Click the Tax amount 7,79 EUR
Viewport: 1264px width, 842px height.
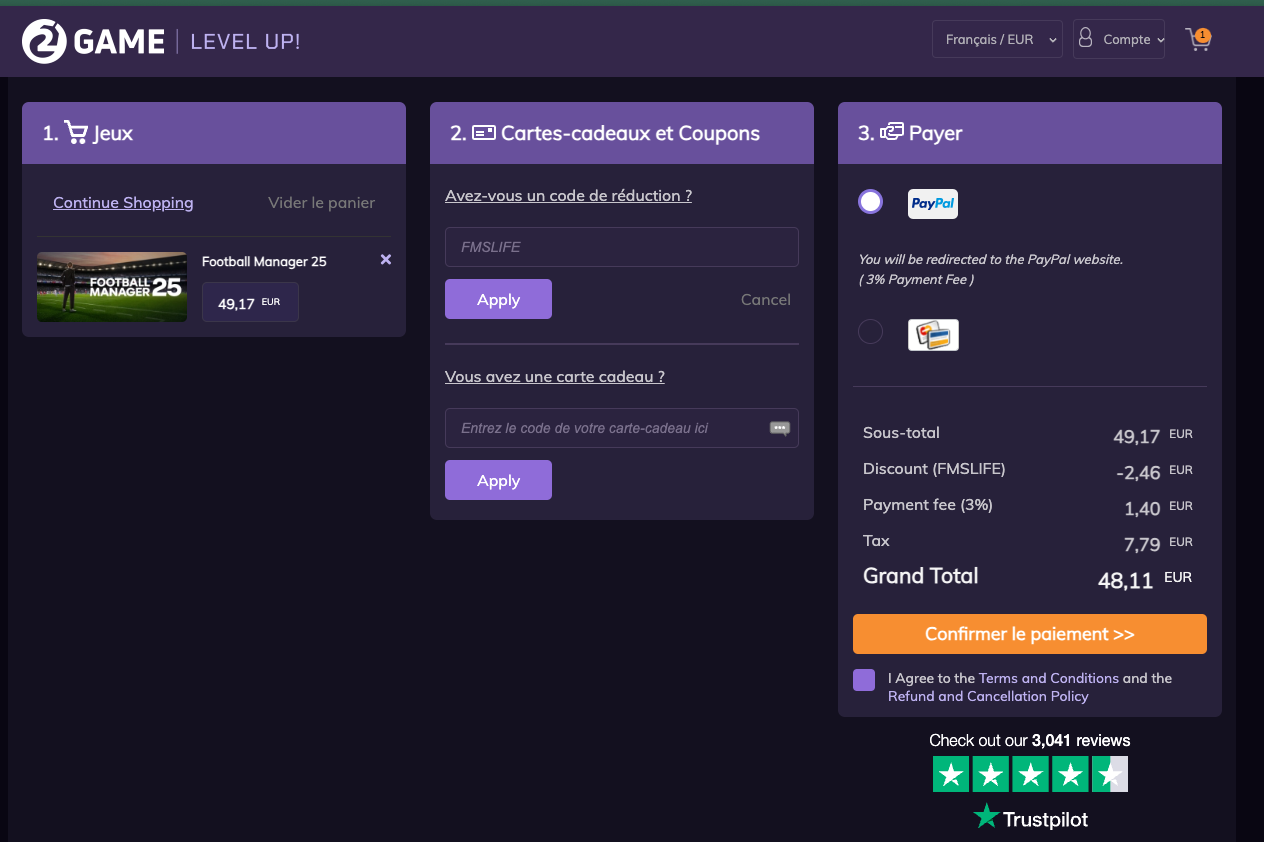pyautogui.click(x=1158, y=544)
